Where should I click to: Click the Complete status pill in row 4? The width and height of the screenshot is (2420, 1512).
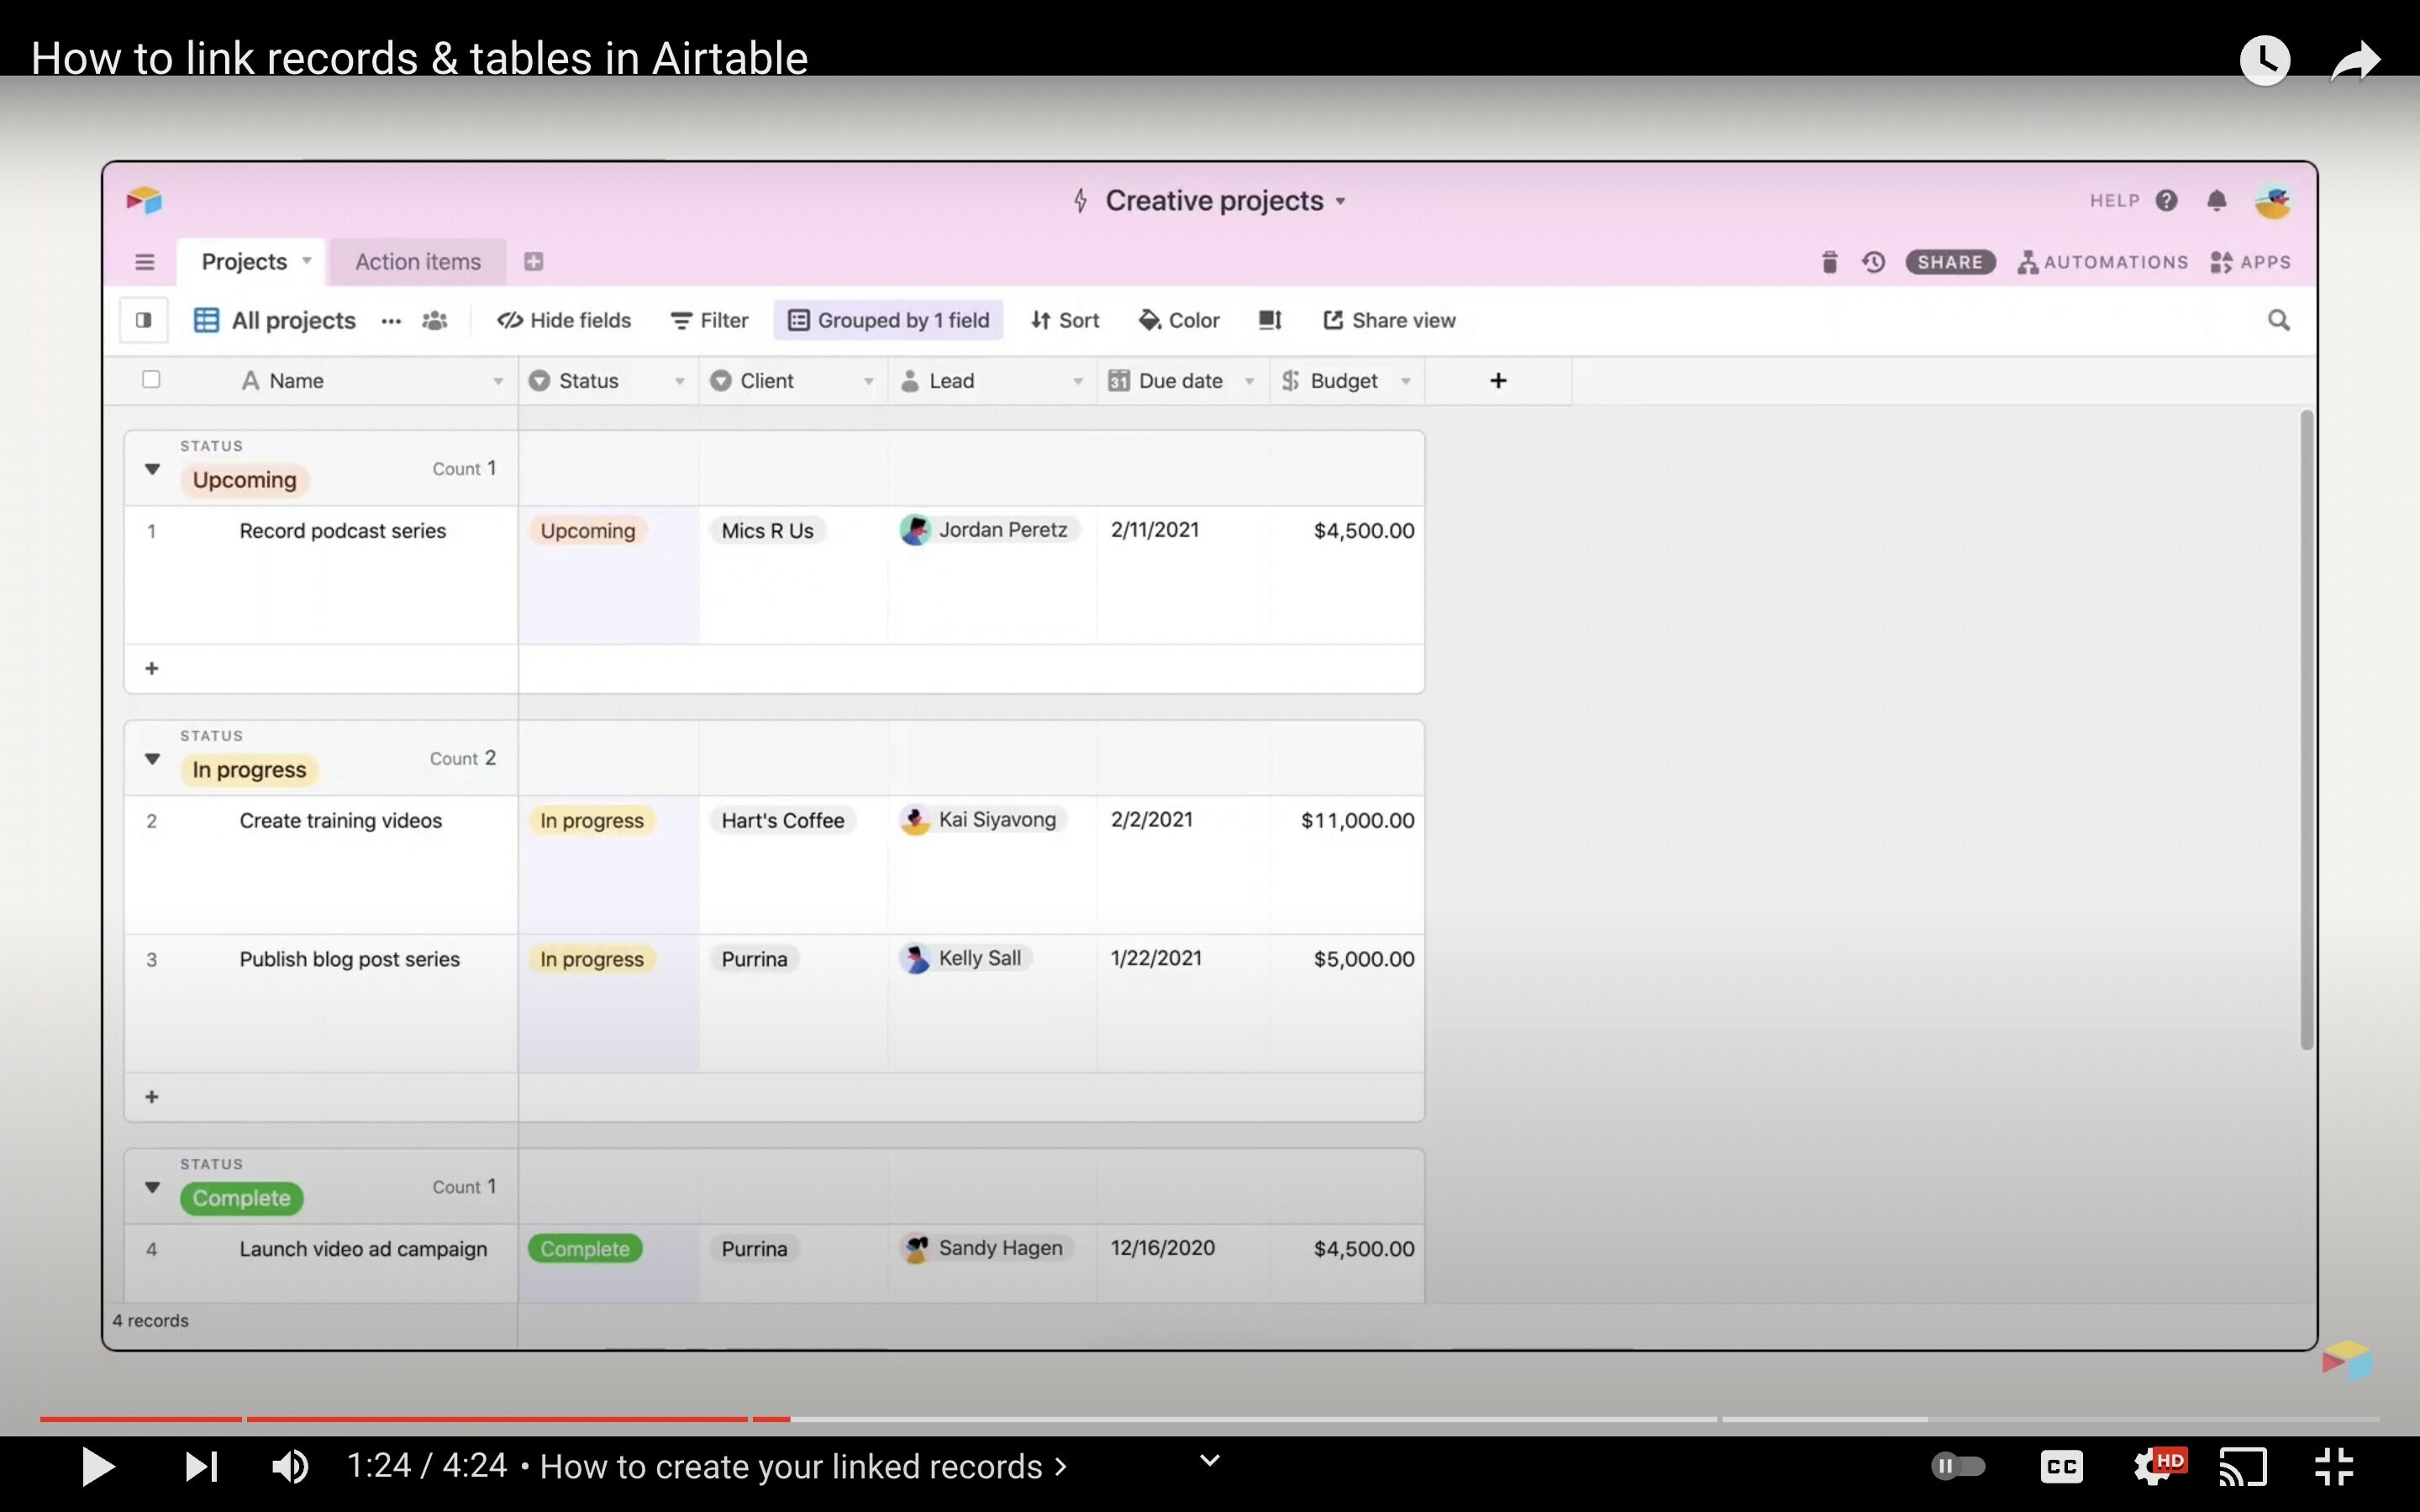pyautogui.click(x=585, y=1249)
